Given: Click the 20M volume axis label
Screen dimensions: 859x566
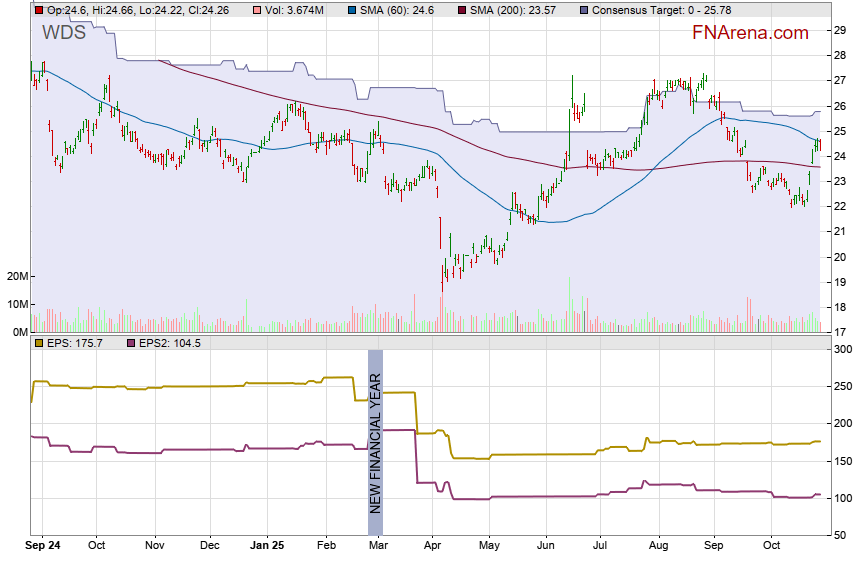Looking at the screenshot, I should (x=16, y=277).
